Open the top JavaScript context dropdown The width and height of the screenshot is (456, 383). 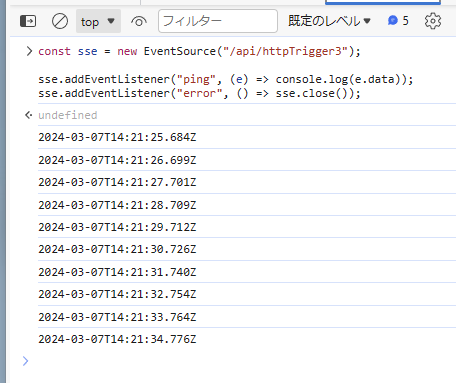click(x=98, y=21)
